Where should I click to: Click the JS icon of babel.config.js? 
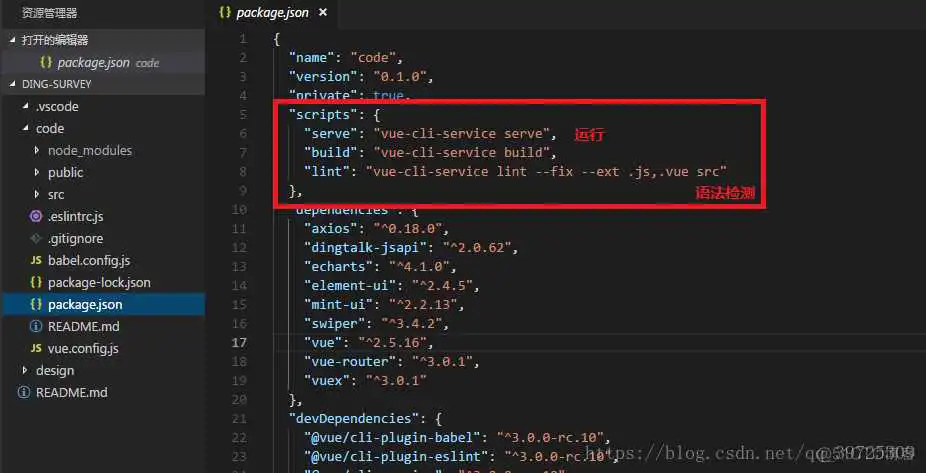(x=36, y=260)
